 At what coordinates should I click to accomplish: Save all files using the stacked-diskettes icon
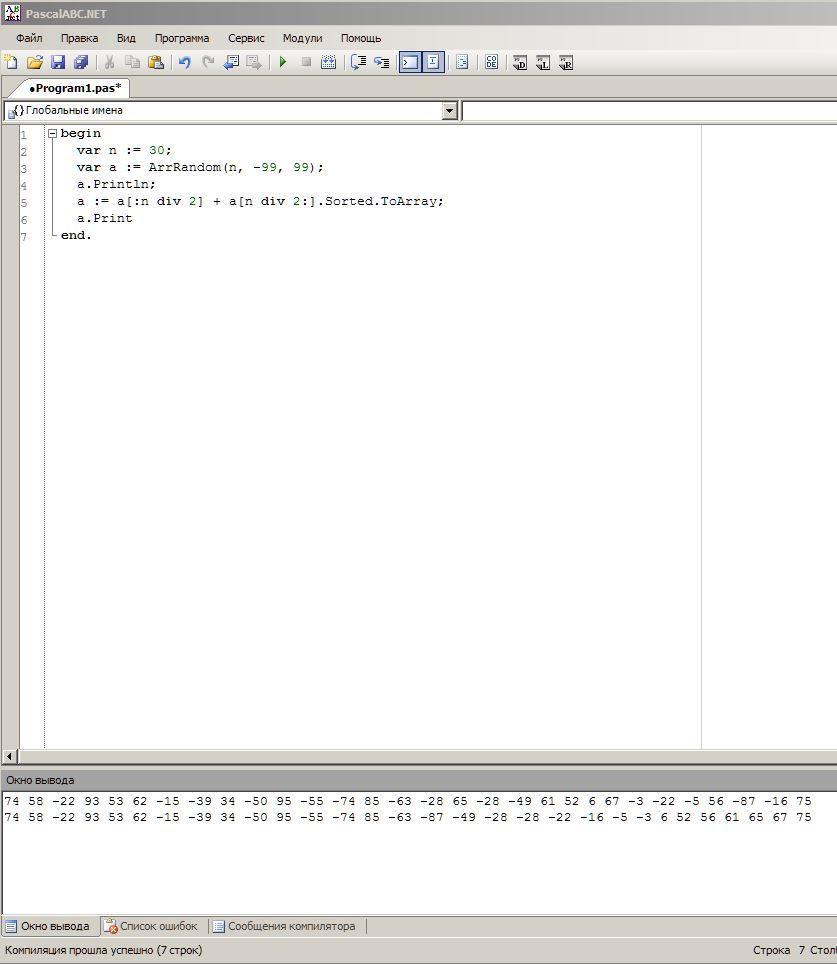click(x=81, y=62)
